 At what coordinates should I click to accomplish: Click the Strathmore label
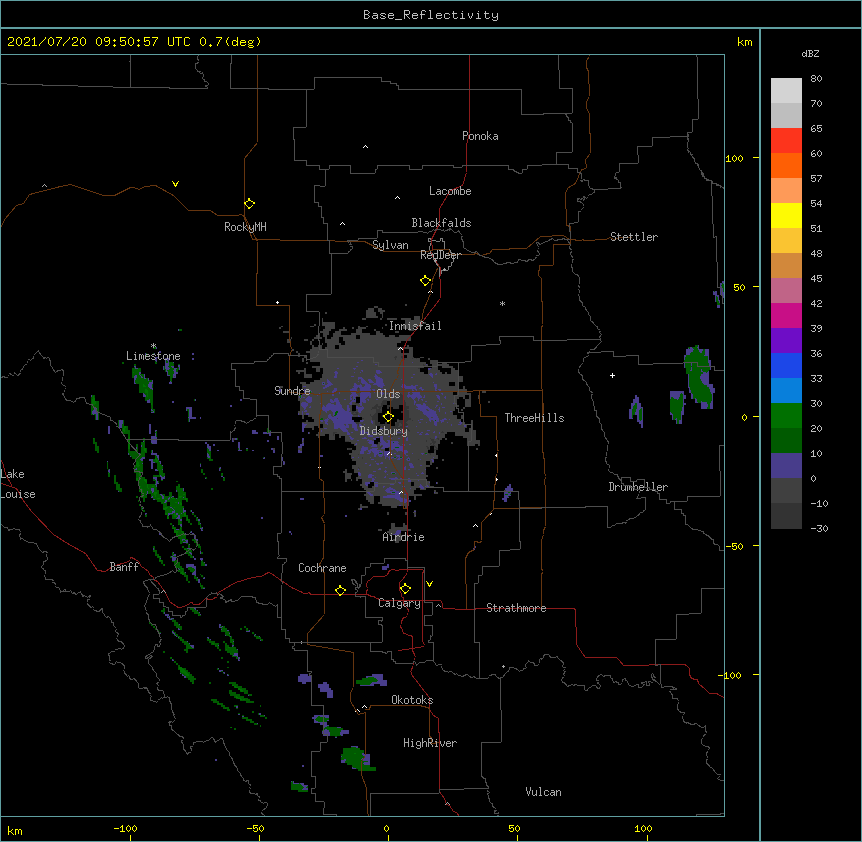[516, 608]
